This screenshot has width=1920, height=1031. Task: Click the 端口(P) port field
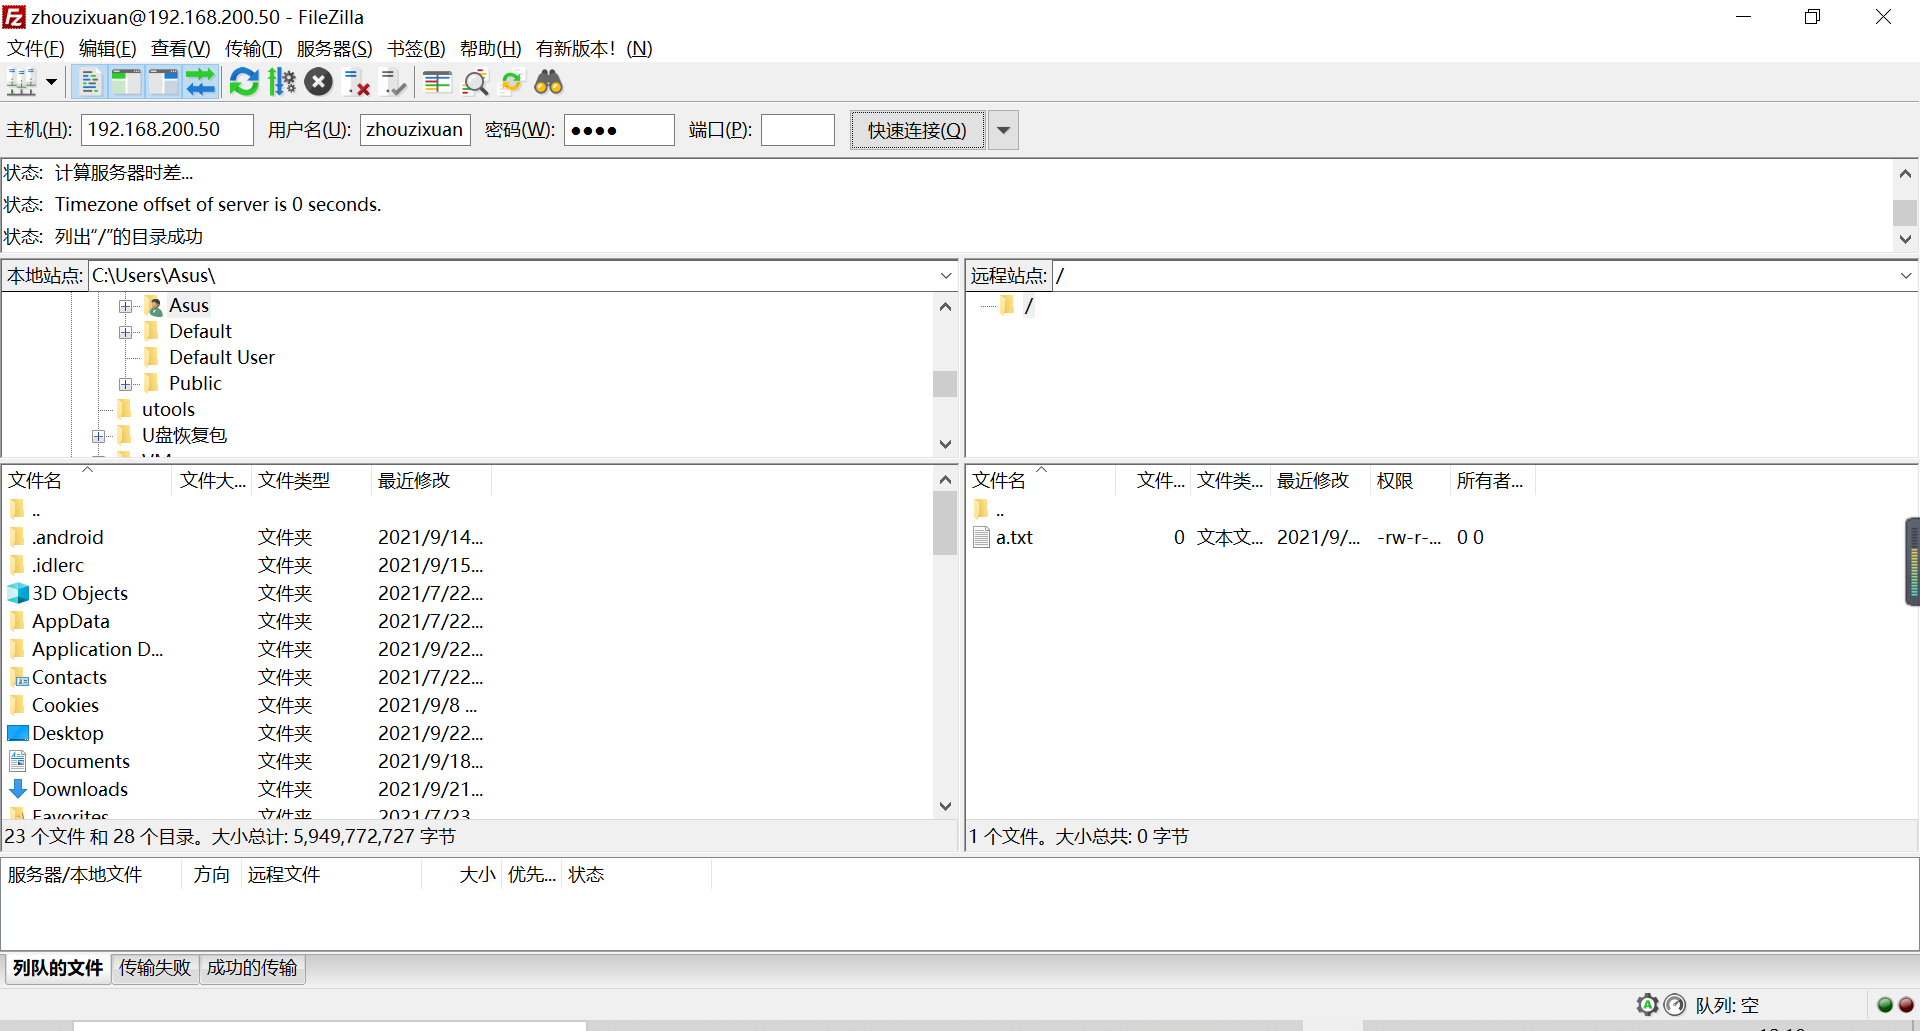pyautogui.click(x=798, y=130)
